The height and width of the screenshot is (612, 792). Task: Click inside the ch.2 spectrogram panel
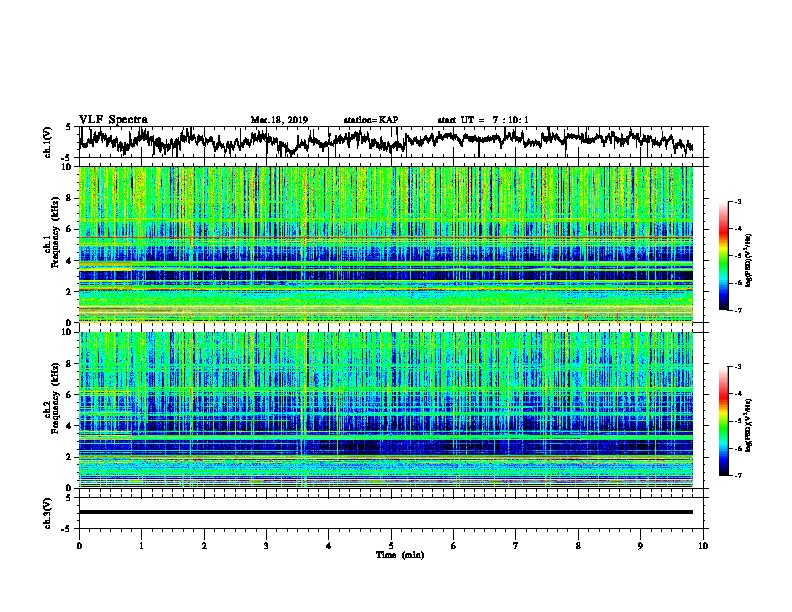(386, 410)
